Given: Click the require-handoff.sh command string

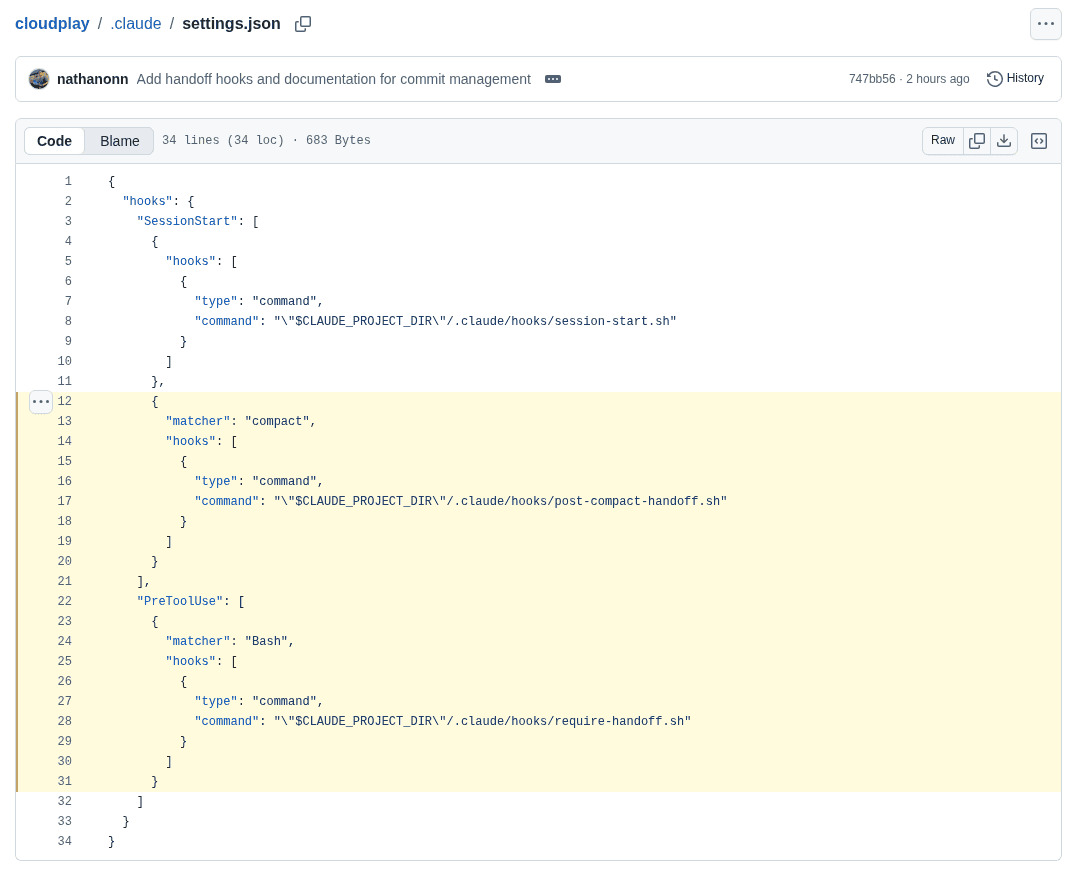Looking at the screenshot, I should point(483,721).
